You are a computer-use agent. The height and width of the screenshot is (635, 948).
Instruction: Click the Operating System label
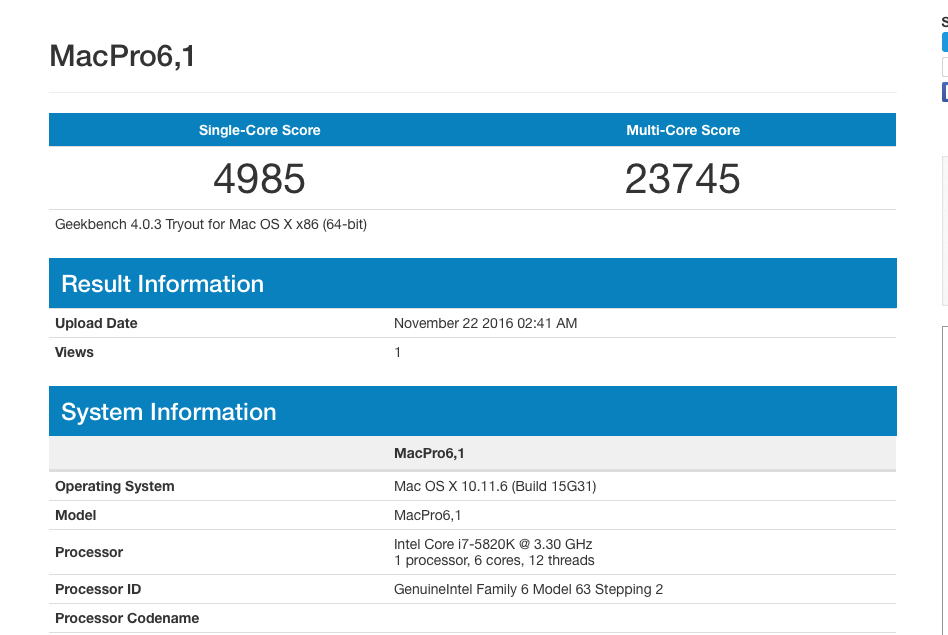115,486
